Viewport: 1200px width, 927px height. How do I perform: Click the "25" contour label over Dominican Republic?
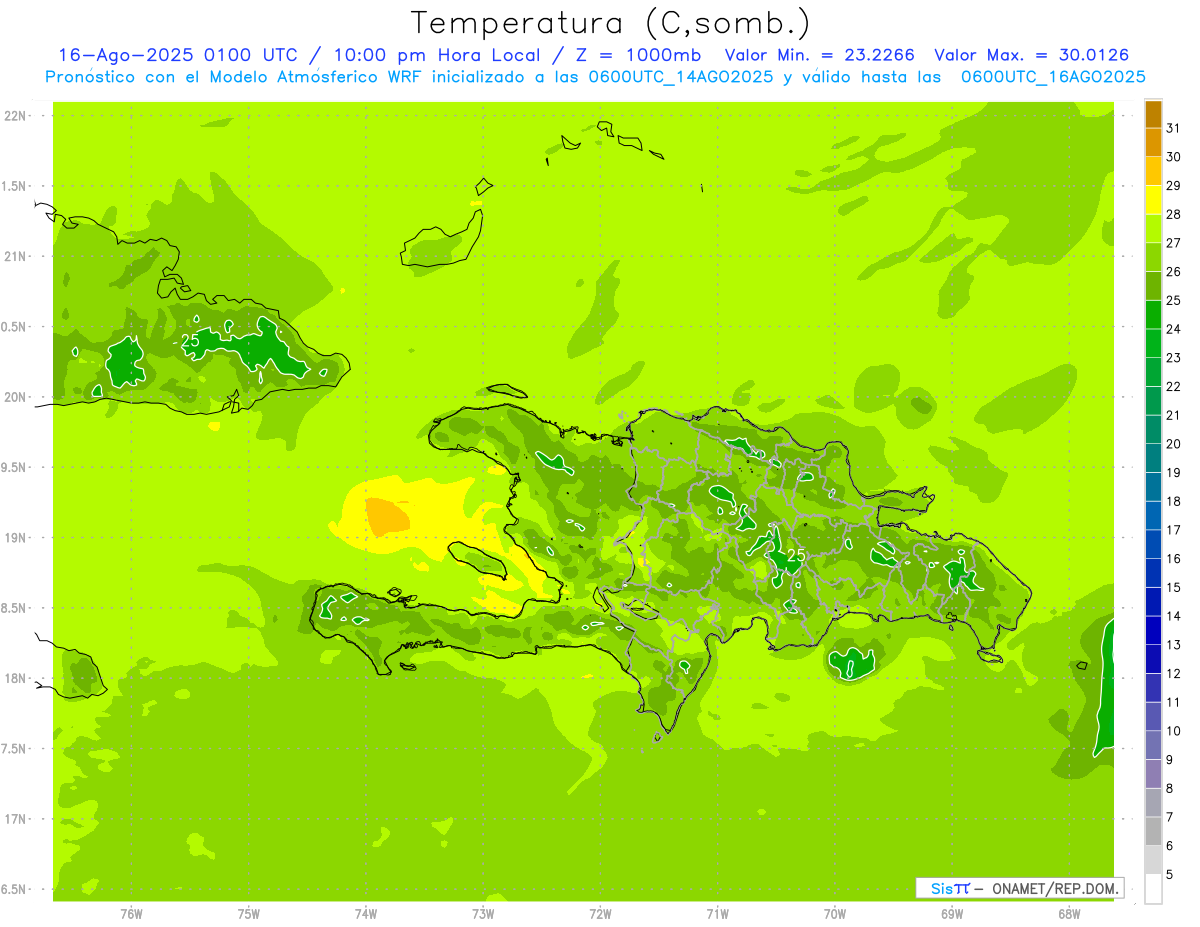coord(796,555)
